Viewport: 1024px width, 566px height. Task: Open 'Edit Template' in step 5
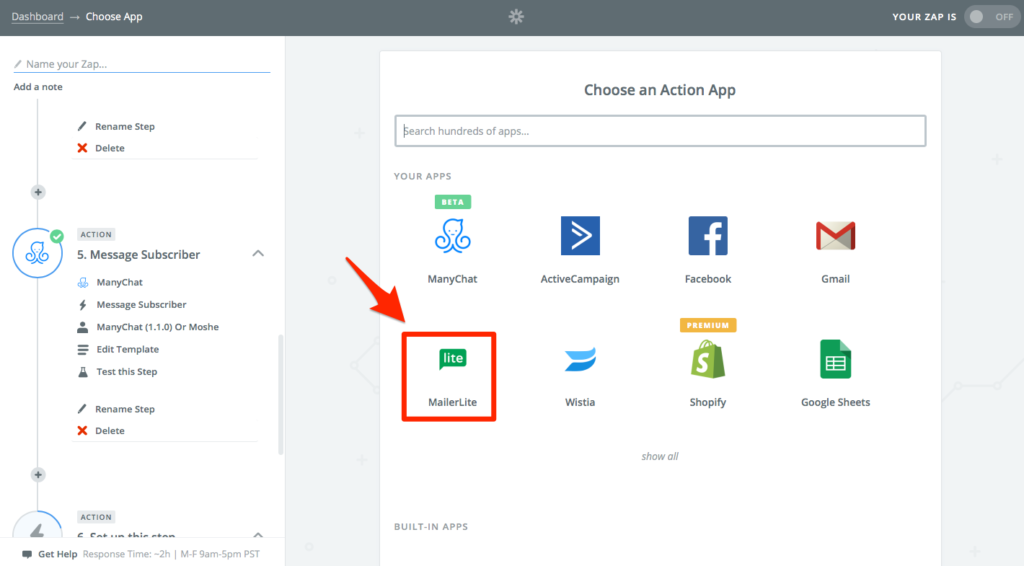128,349
